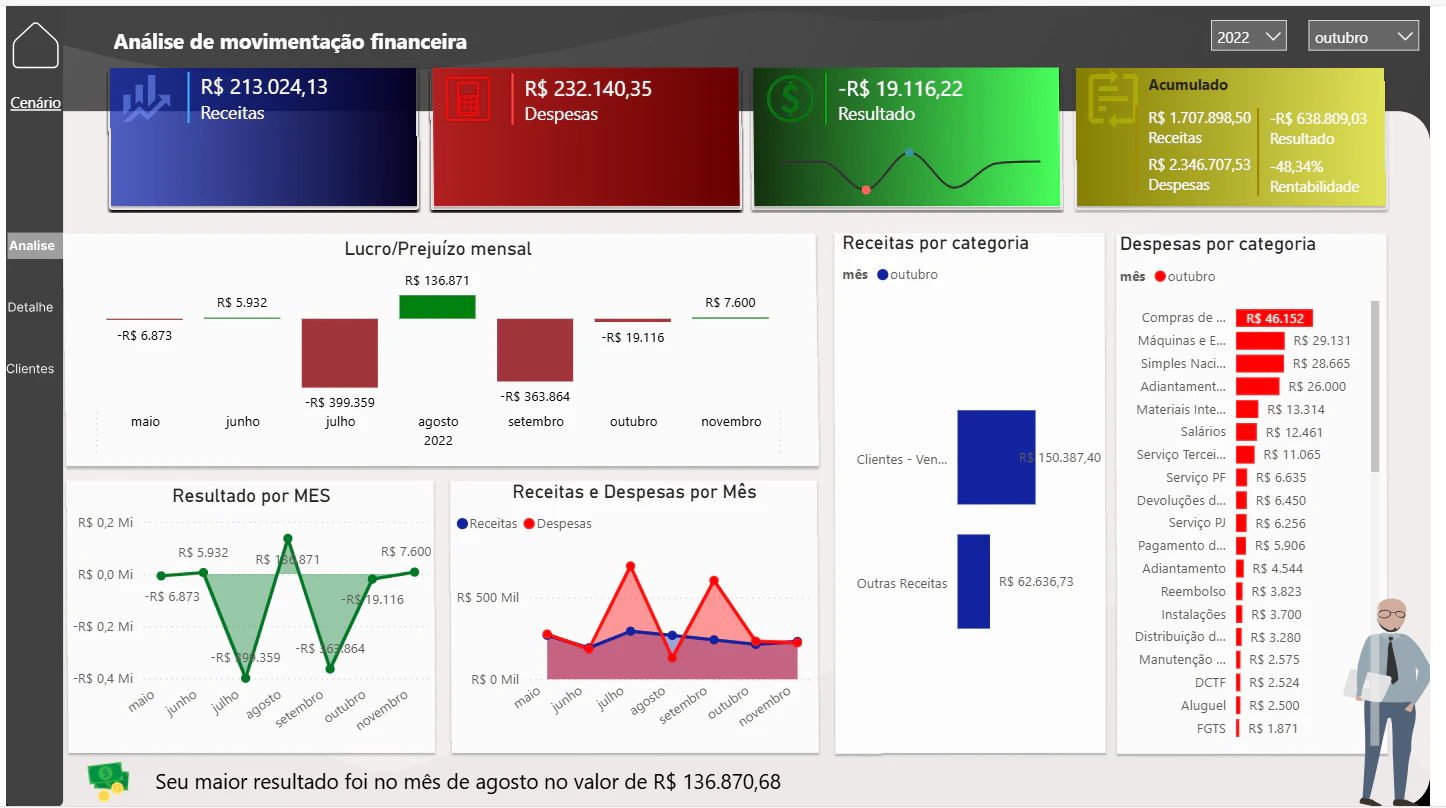Click the Receitas growth chart icon
1446x808 pixels.
point(147,99)
